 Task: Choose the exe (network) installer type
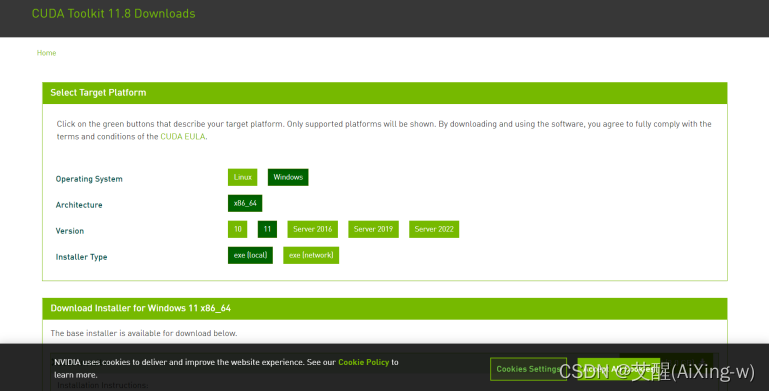coord(311,255)
